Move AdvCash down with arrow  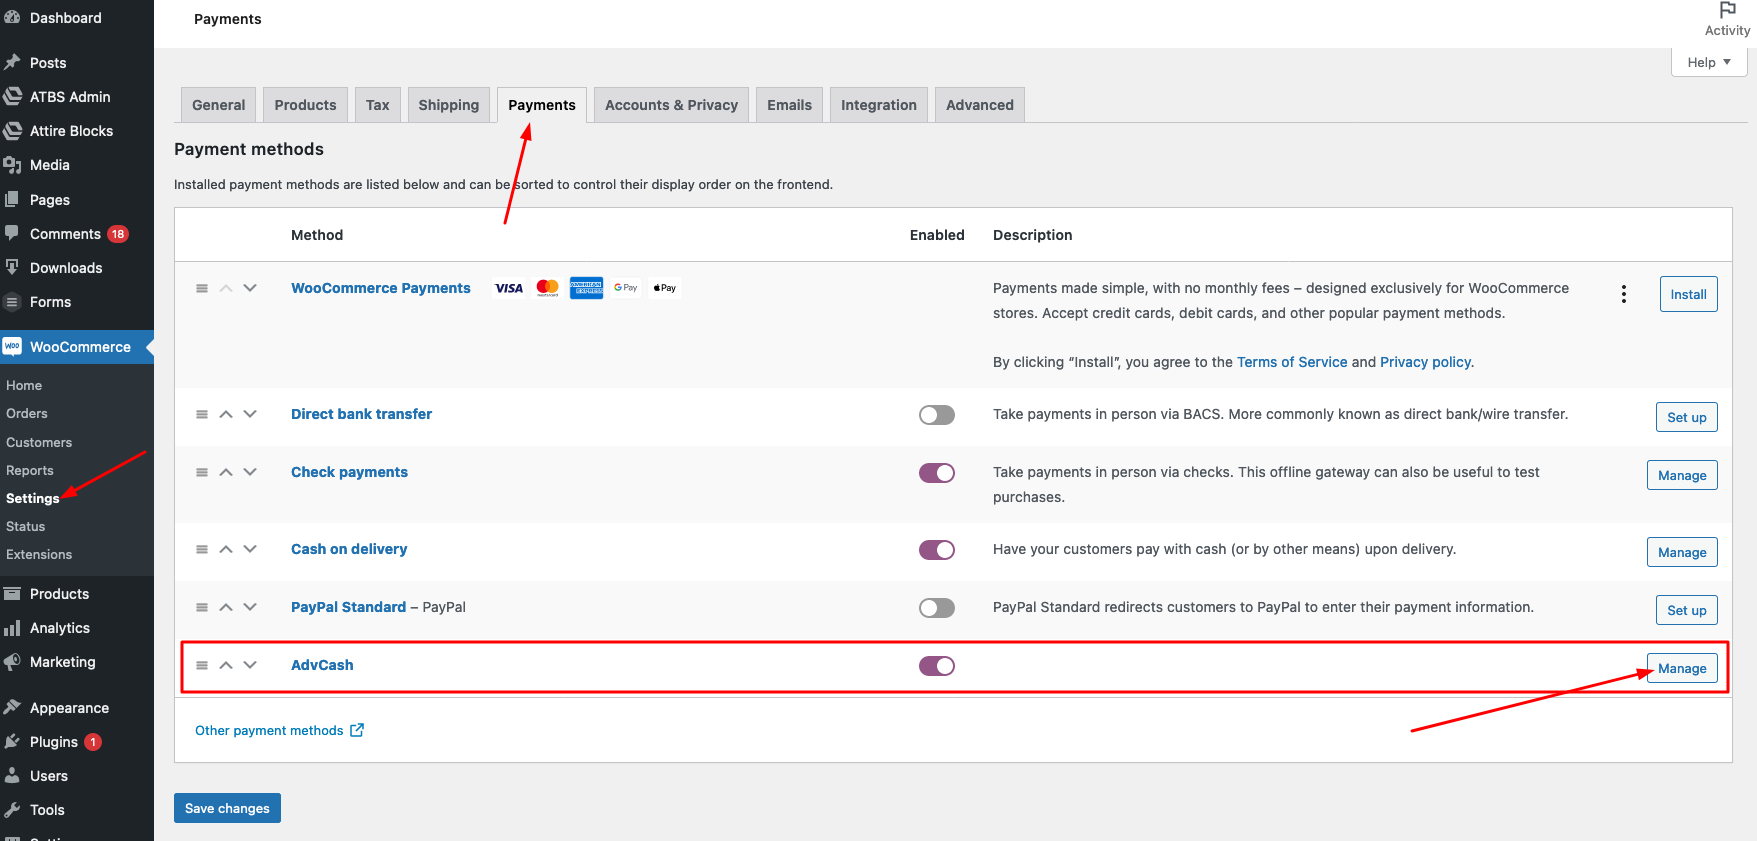pyautogui.click(x=250, y=665)
